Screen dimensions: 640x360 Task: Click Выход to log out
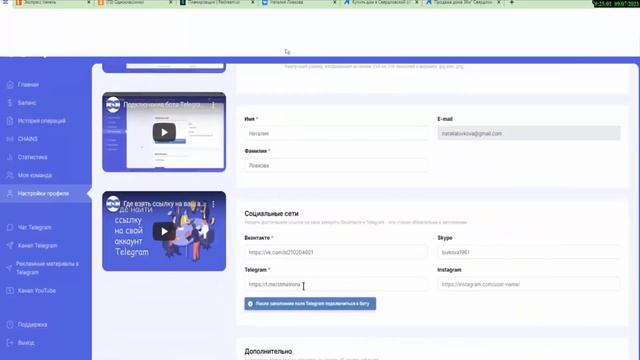[26, 342]
